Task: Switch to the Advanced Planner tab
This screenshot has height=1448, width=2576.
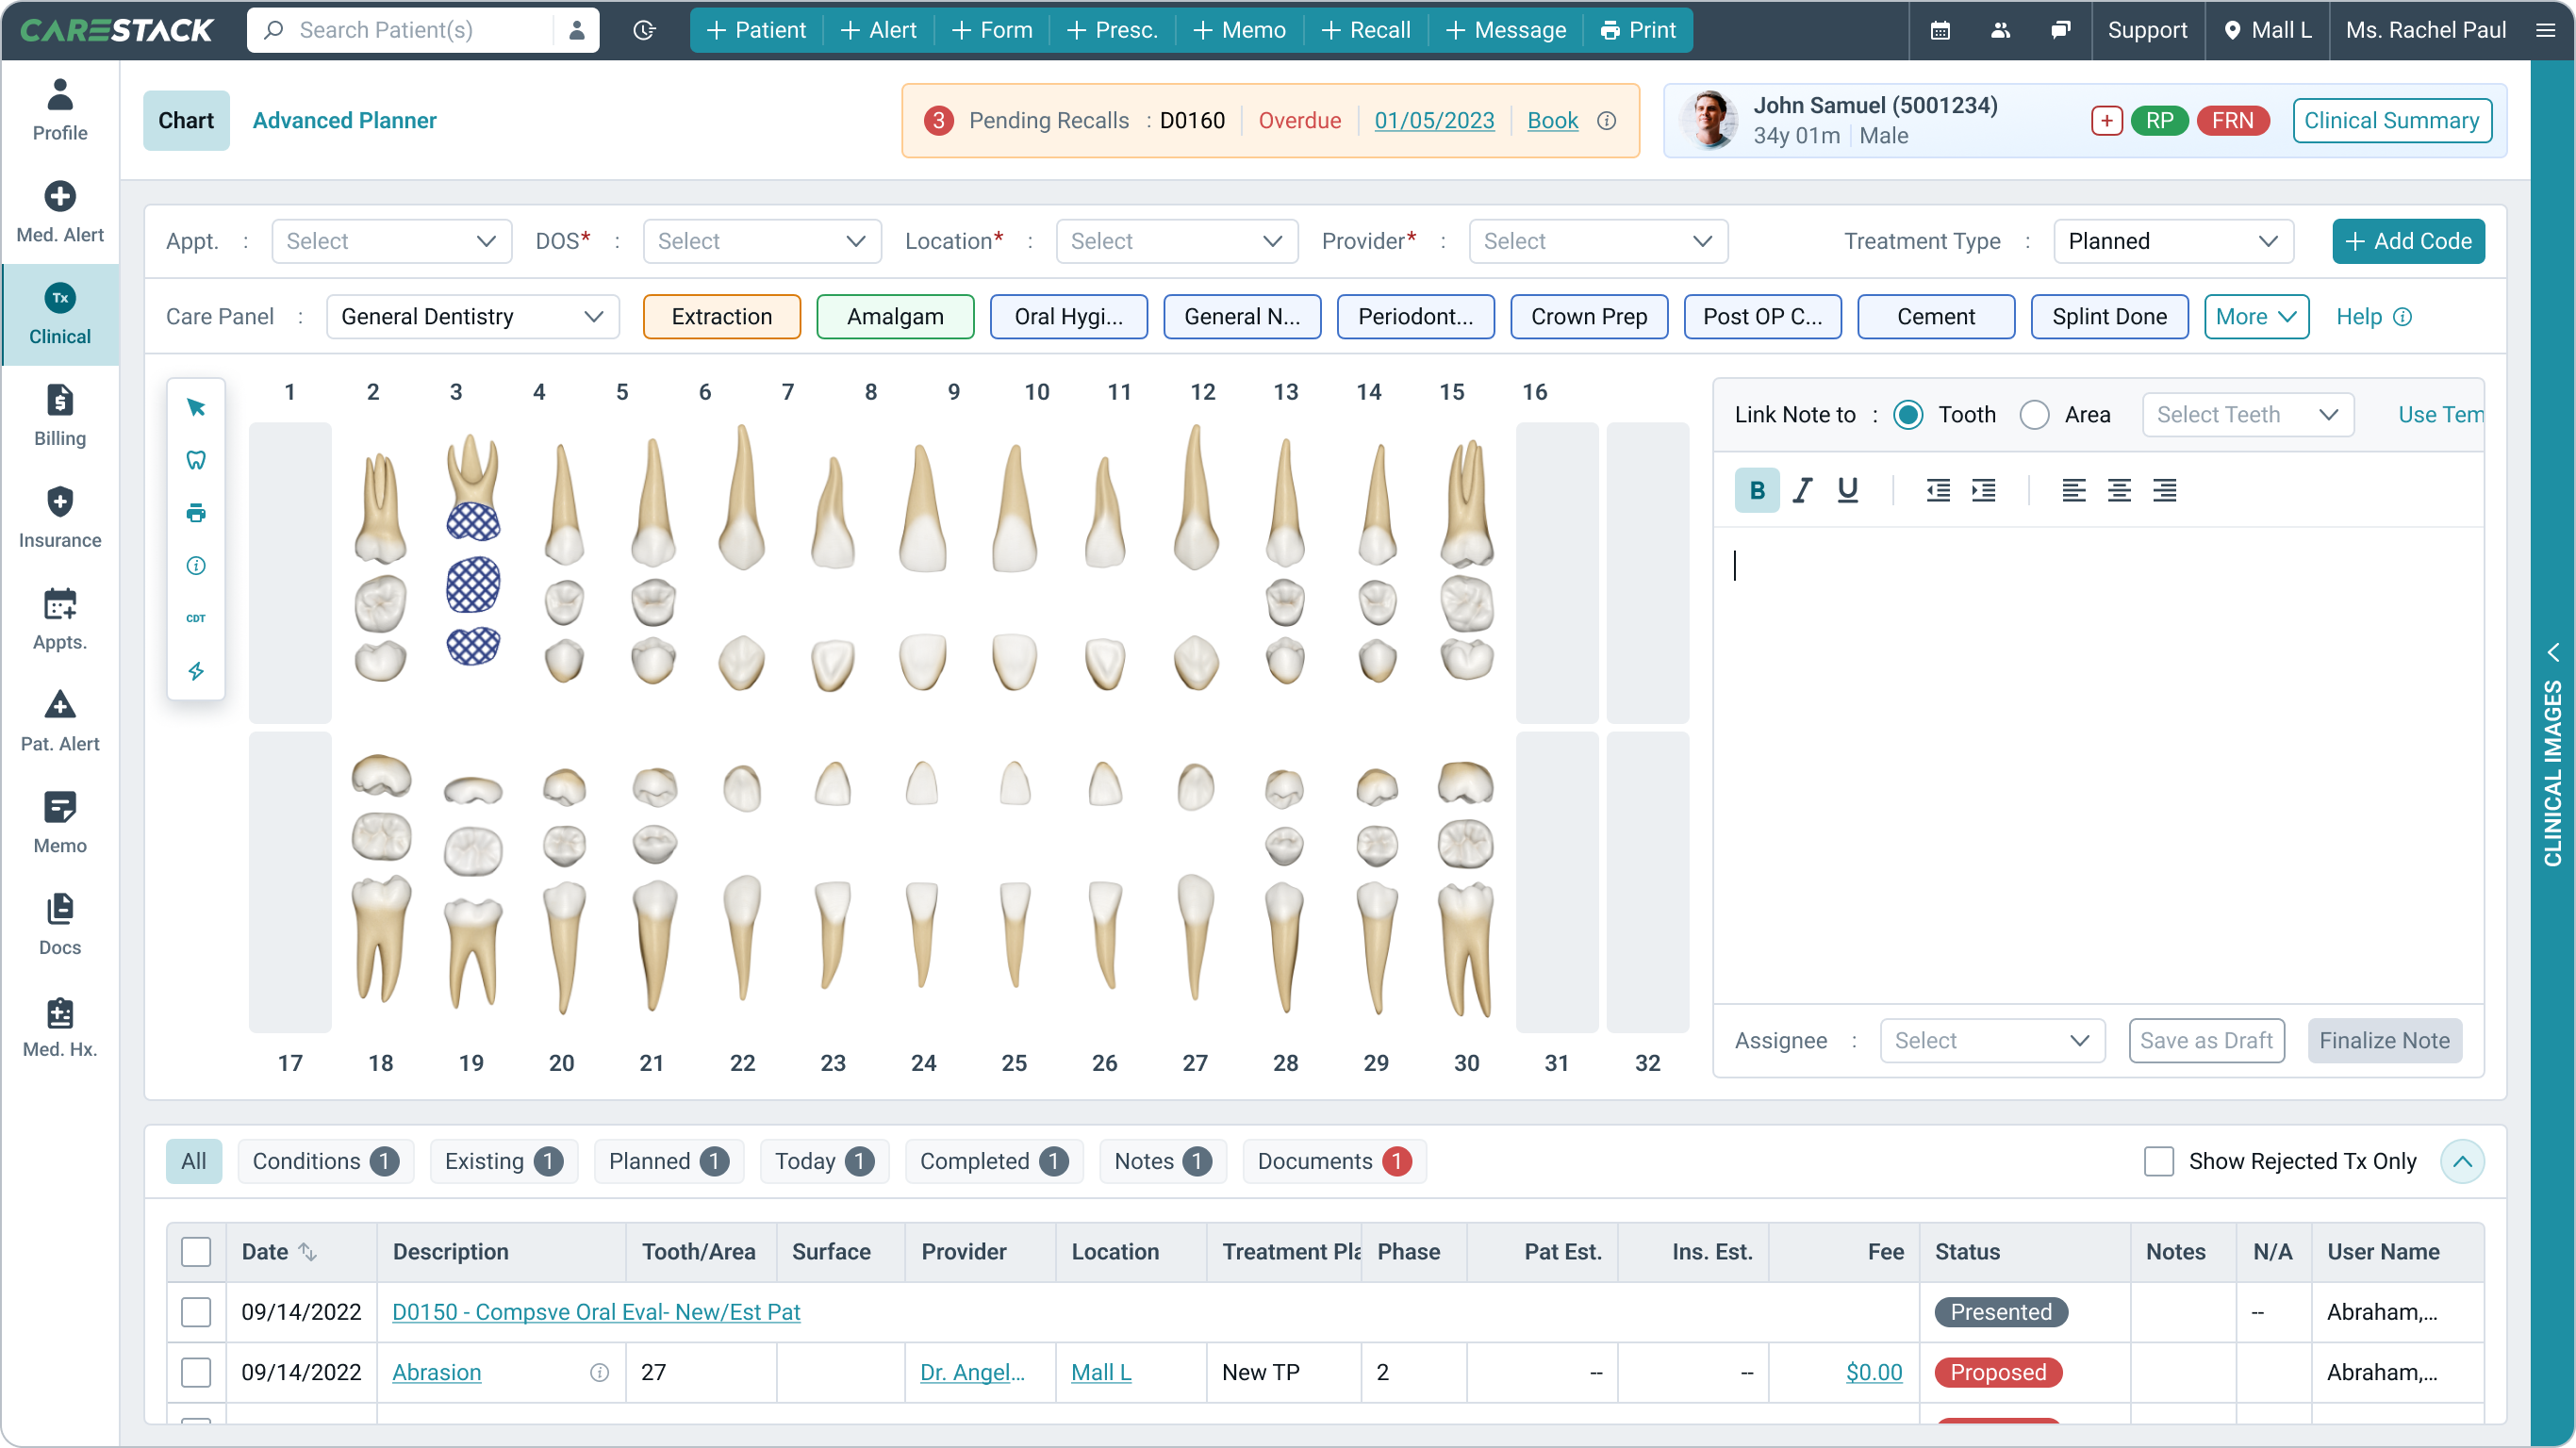Action: point(344,120)
